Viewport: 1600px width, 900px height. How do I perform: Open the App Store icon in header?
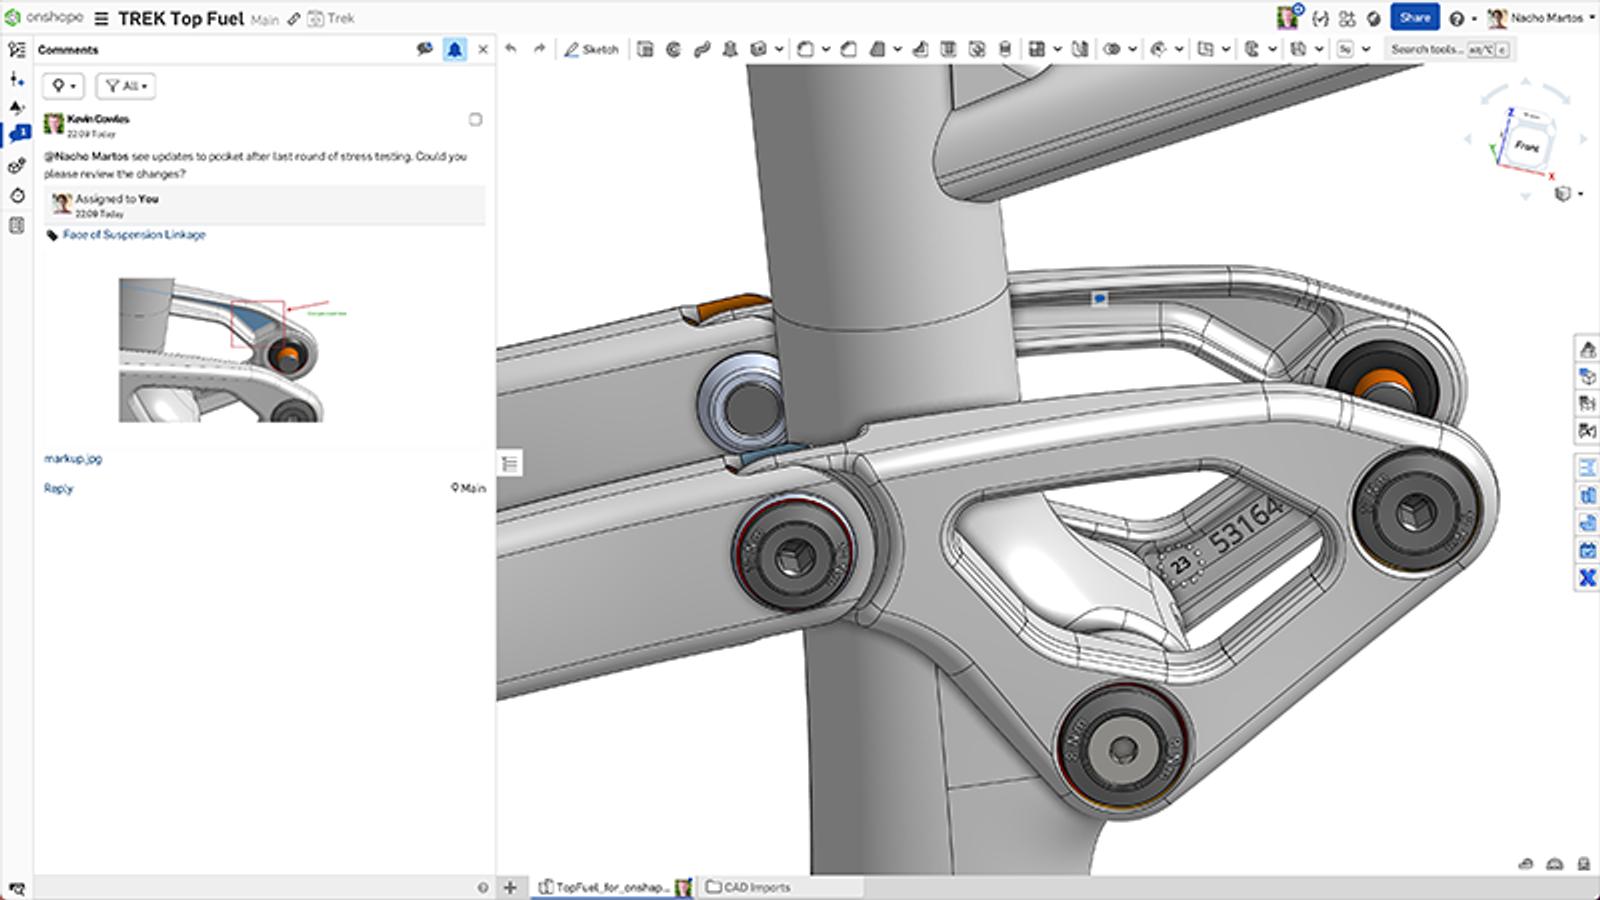[x=1347, y=18]
